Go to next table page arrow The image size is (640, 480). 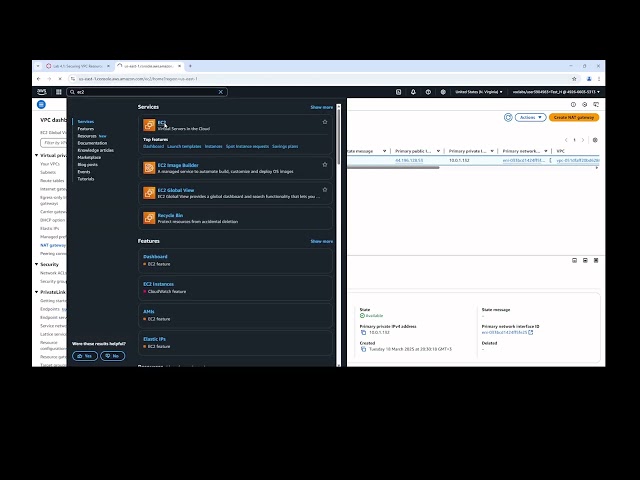click(x=583, y=140)
